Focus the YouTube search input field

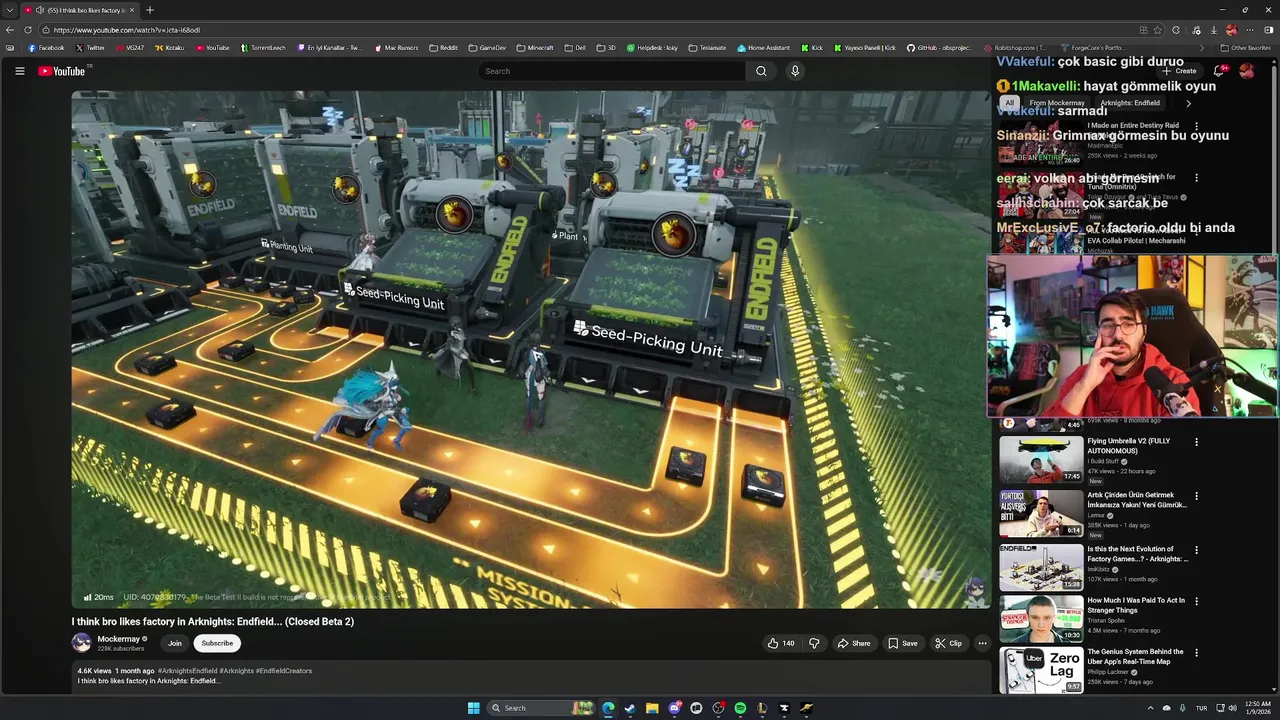[x=612, y=71]
